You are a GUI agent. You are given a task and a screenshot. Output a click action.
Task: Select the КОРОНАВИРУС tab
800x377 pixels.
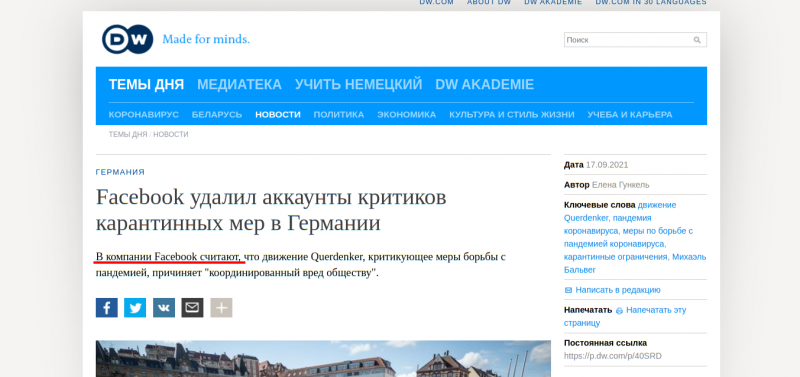point(144,115)
